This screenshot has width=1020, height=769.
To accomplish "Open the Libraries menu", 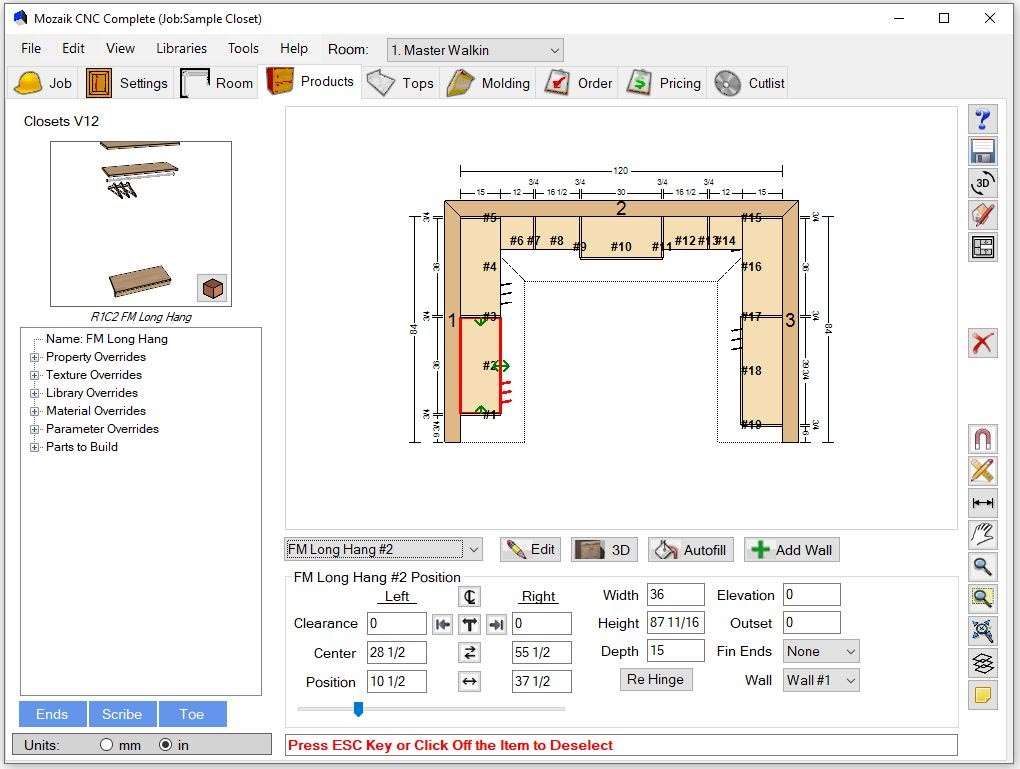I will pyautogui.click(x=181, y=48).
